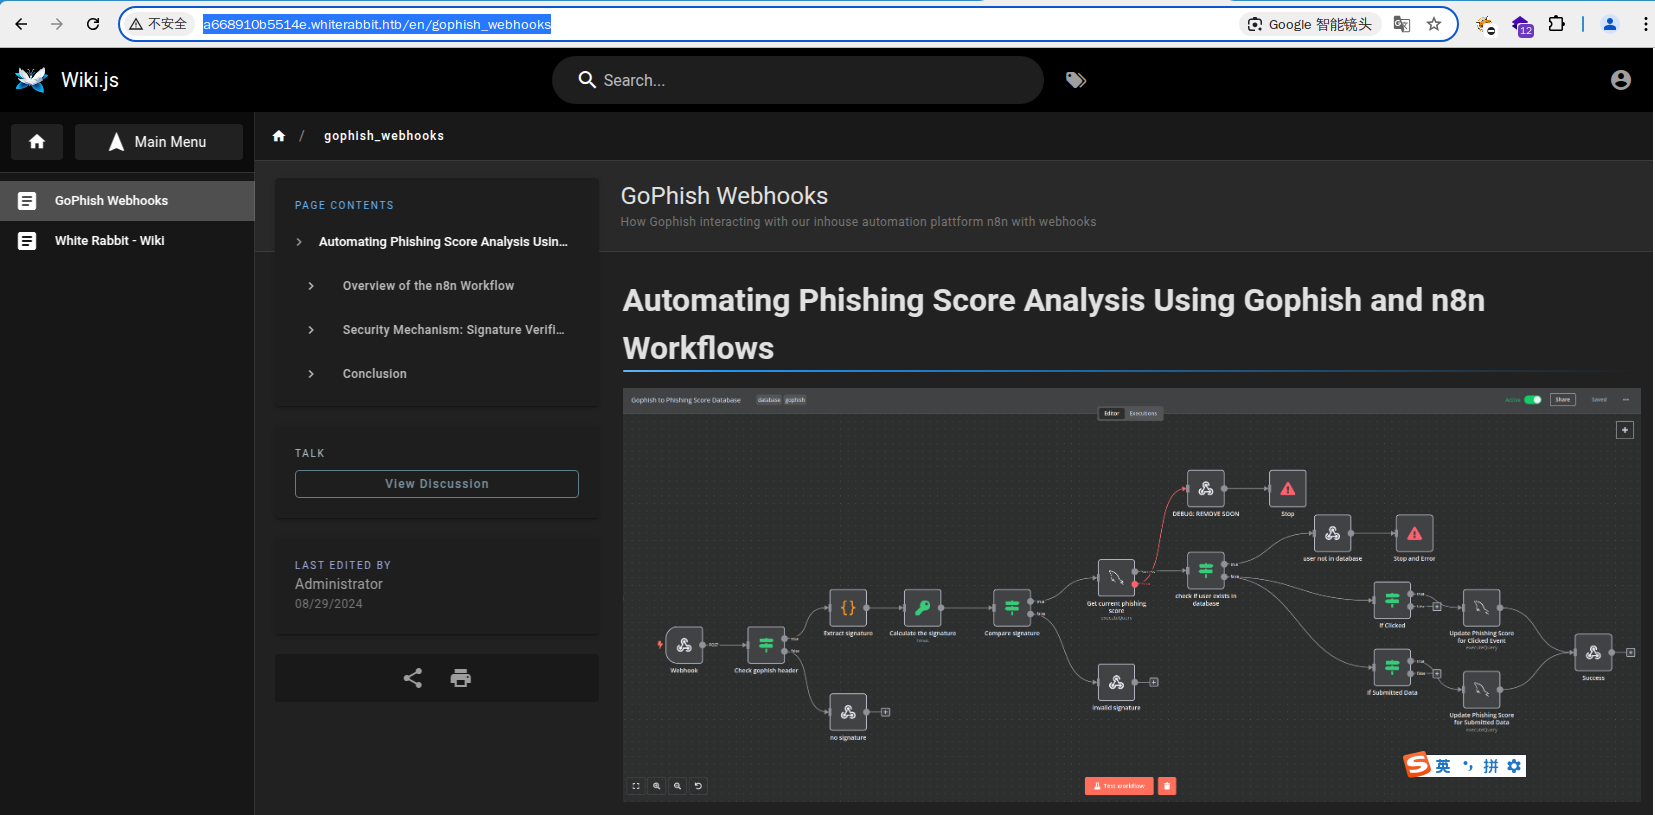Click the no signature node
1655x815 pixels.
pos(848,713)
